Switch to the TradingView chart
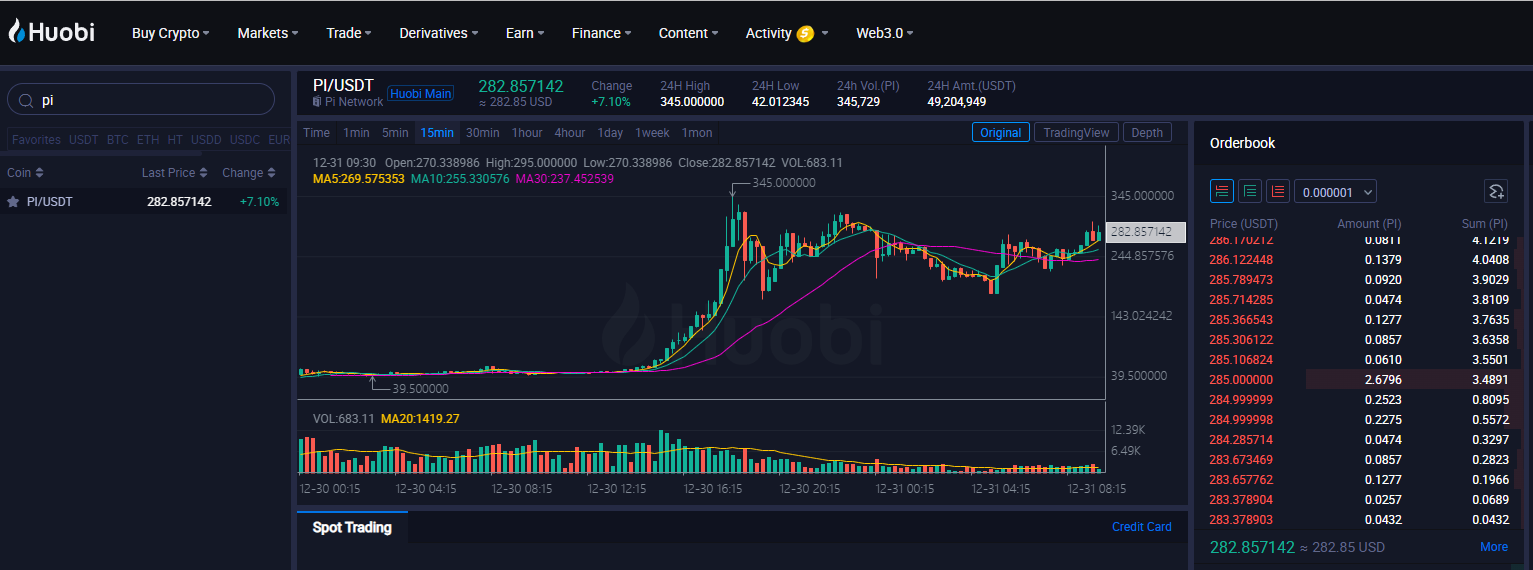The image size is (1533, 570). click(x=1076, y=133)
